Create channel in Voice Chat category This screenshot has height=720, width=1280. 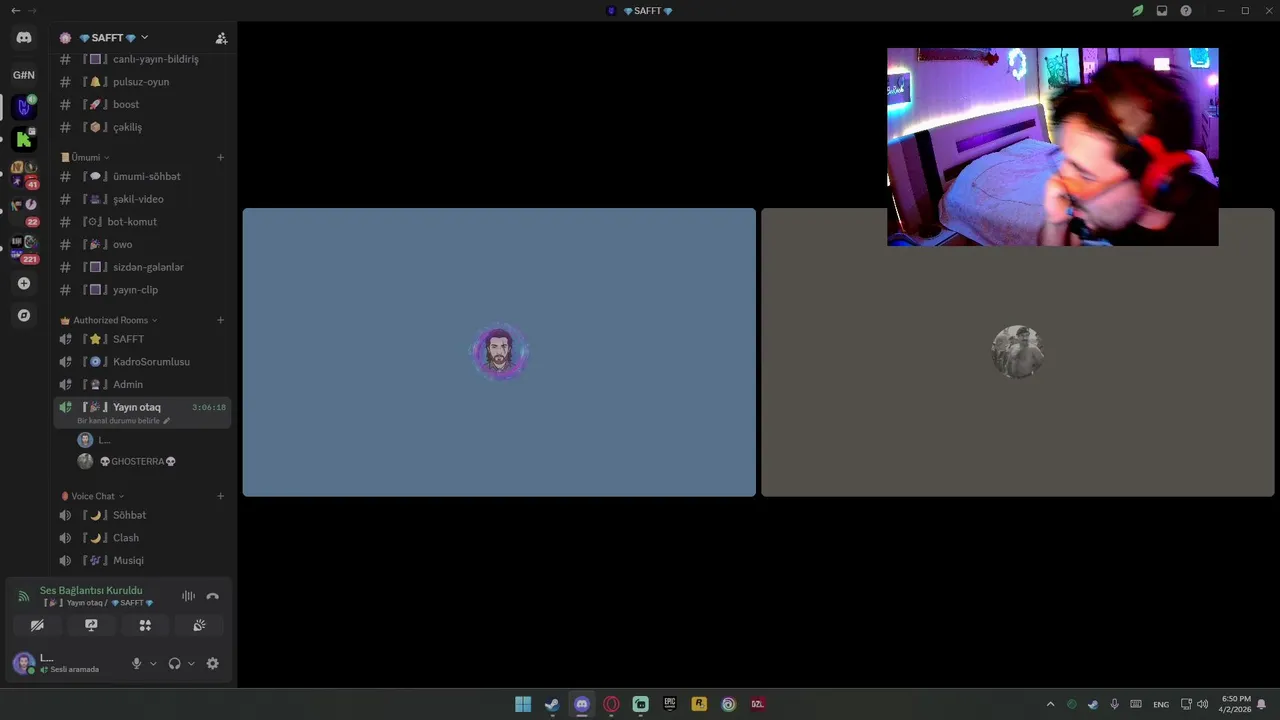[x=220, y=496]
